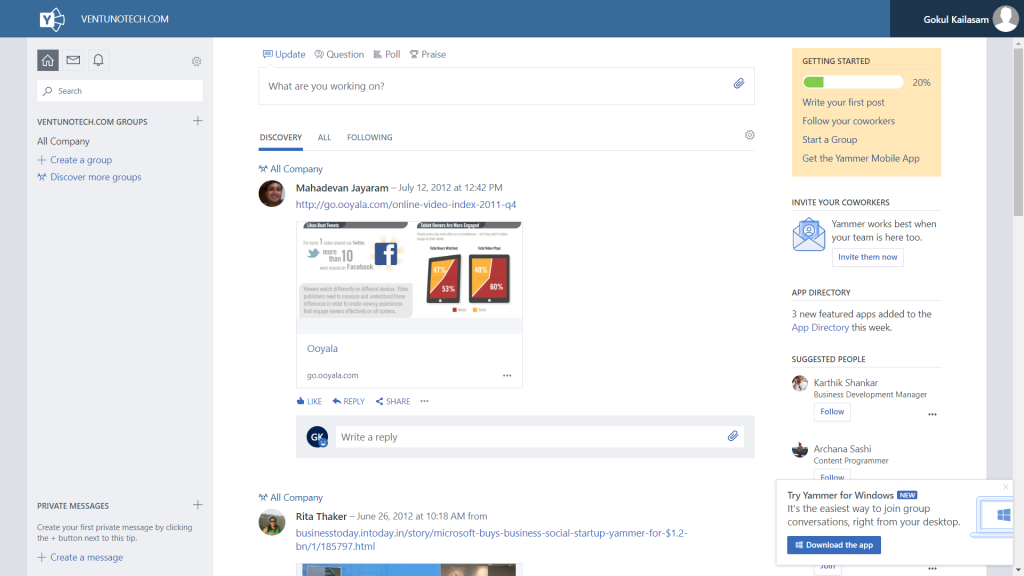Open the Home feed icon
1024x576 pixels.
pyautogui.click(x=48, y=60)
